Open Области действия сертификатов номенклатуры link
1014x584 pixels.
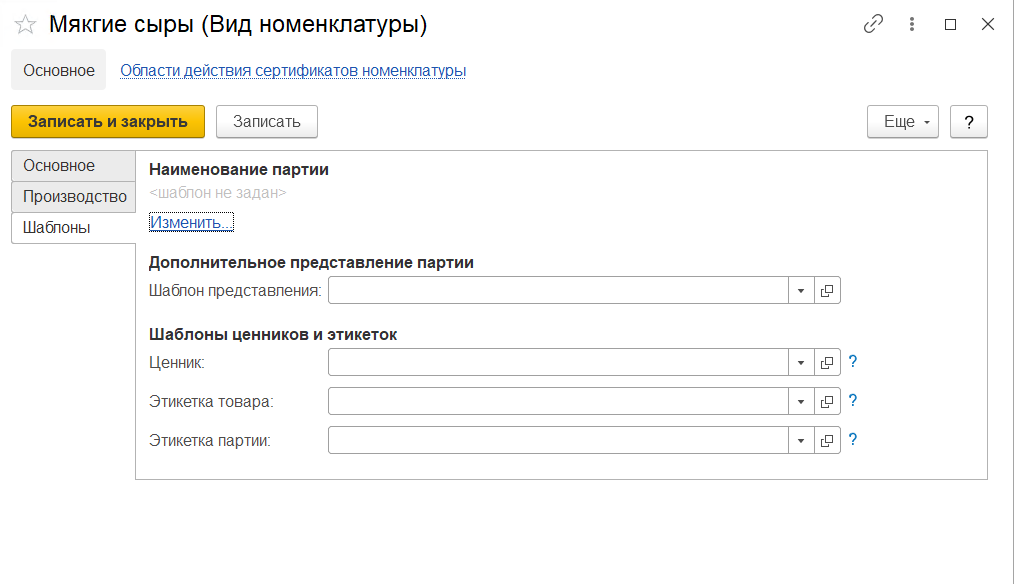tap(293, 71)
